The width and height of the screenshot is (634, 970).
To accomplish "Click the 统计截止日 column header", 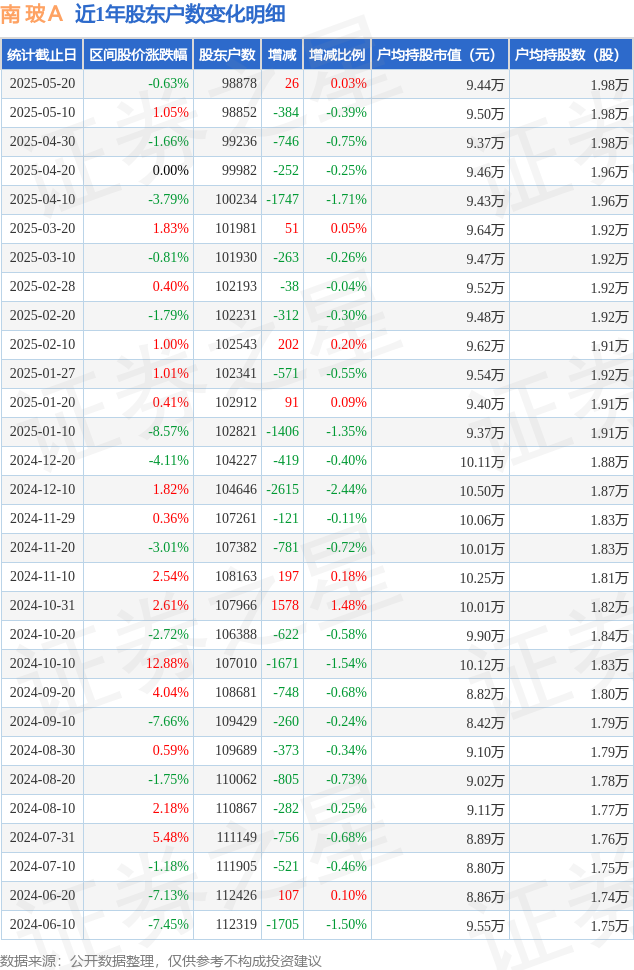I will pyautogui.click(x=41, y=55).
